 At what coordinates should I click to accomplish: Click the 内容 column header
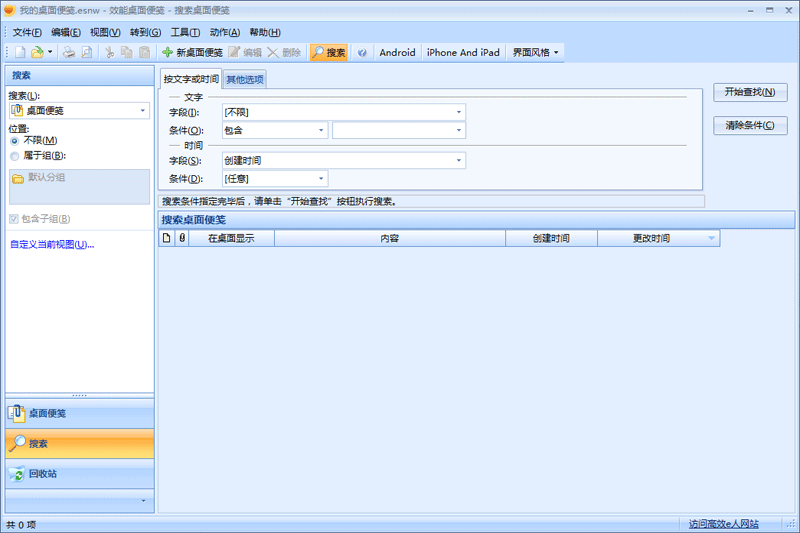(389, 239)
